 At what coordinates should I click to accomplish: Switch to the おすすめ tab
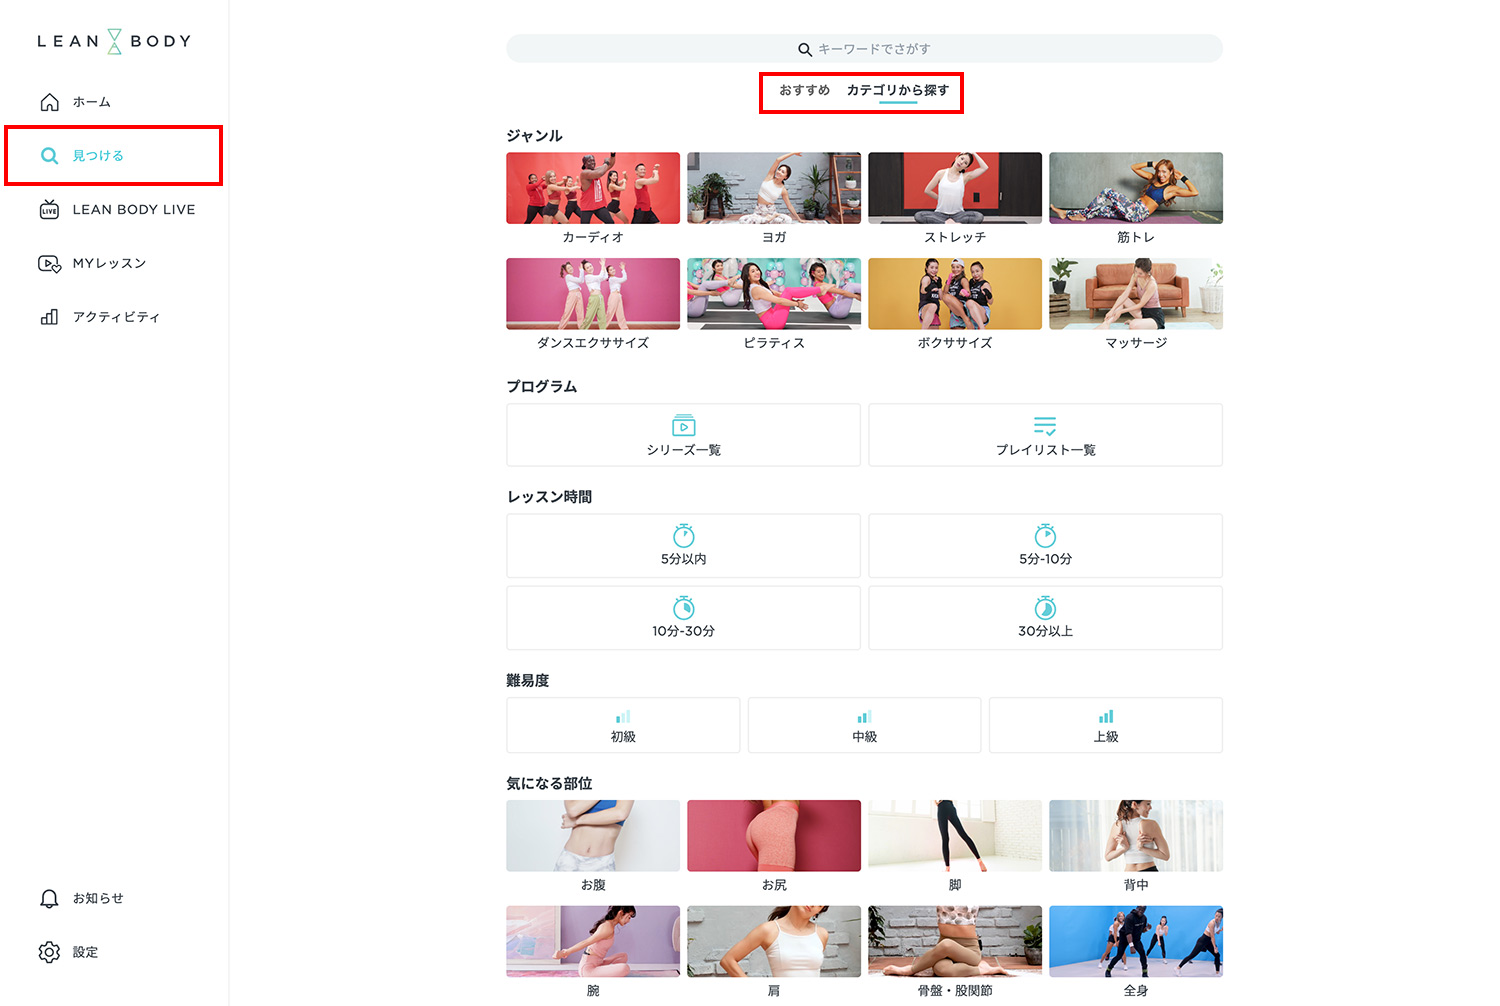[804, 90]
